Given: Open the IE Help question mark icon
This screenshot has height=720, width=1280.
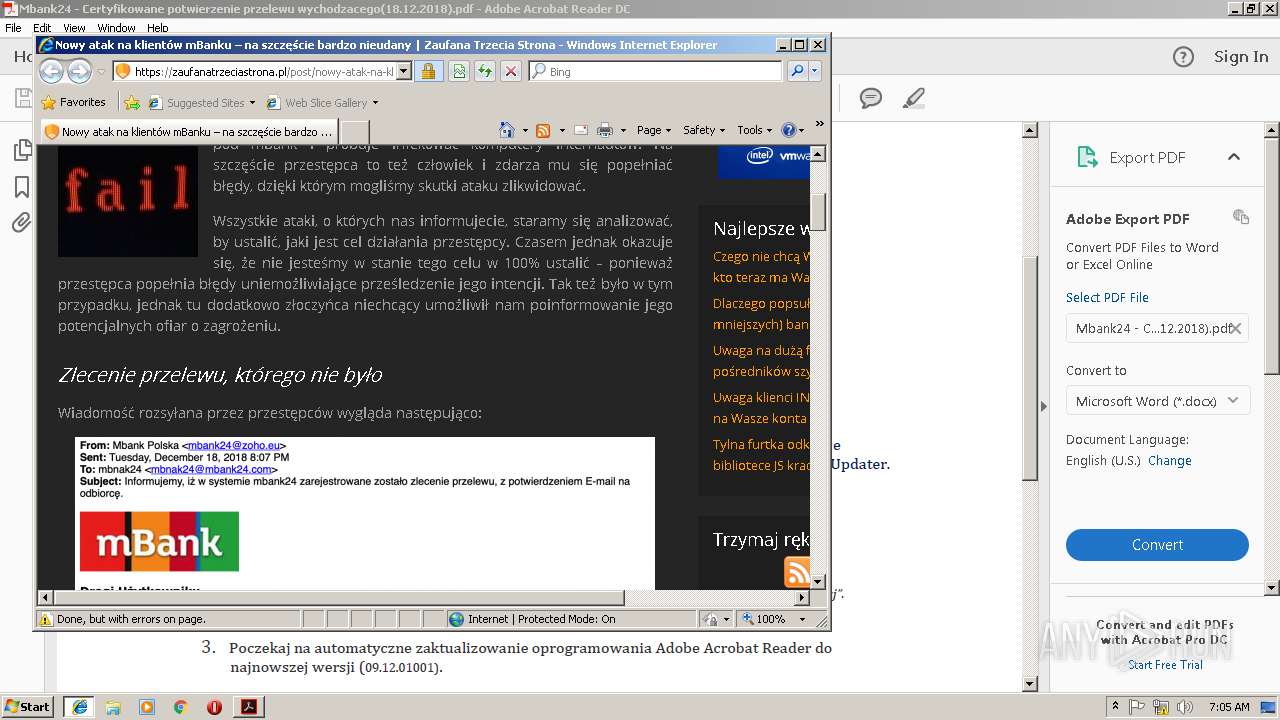Looking at the screenshot, I should coord(788,130).
